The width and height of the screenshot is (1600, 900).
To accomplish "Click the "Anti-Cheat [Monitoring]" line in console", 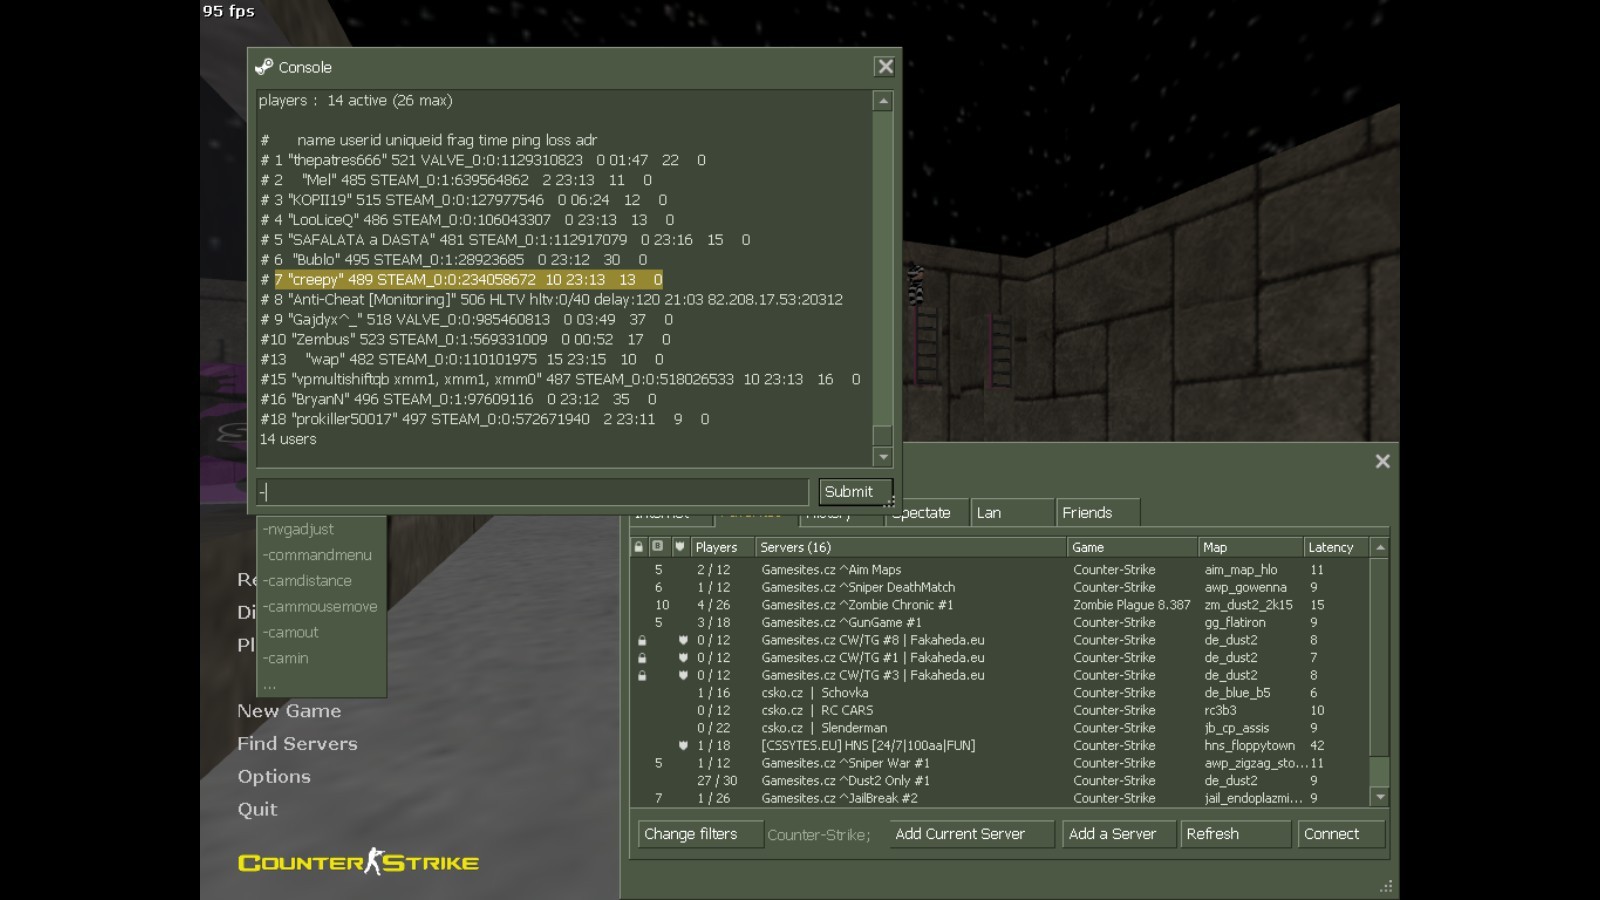I will click(x=552, y=300).
